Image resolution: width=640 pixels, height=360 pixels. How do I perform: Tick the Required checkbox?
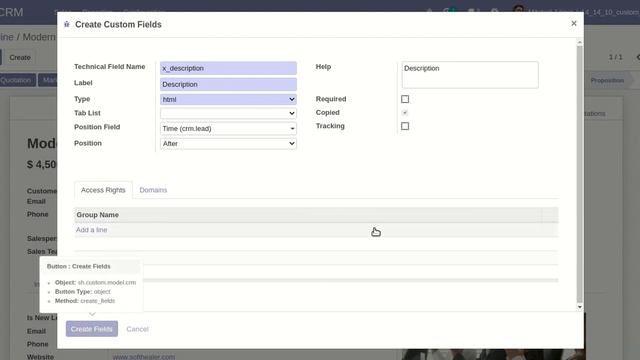(x=405, y=99)
